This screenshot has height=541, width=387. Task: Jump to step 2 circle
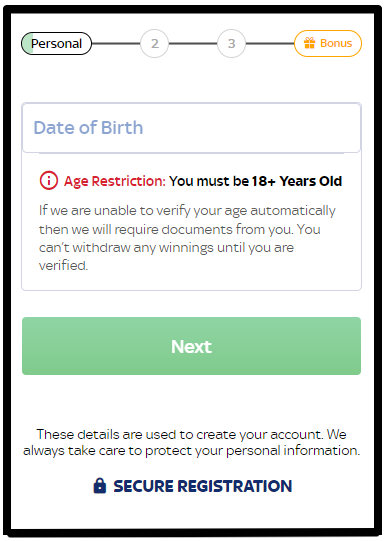155,43
